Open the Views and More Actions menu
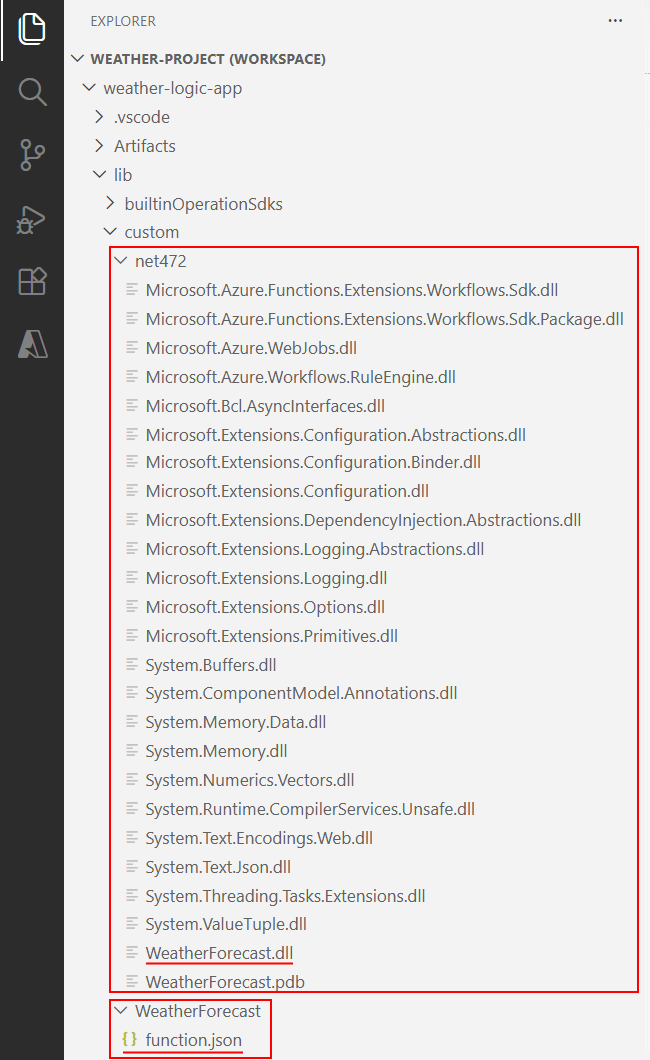This screenshot has width=650, height=1060. 615,20
